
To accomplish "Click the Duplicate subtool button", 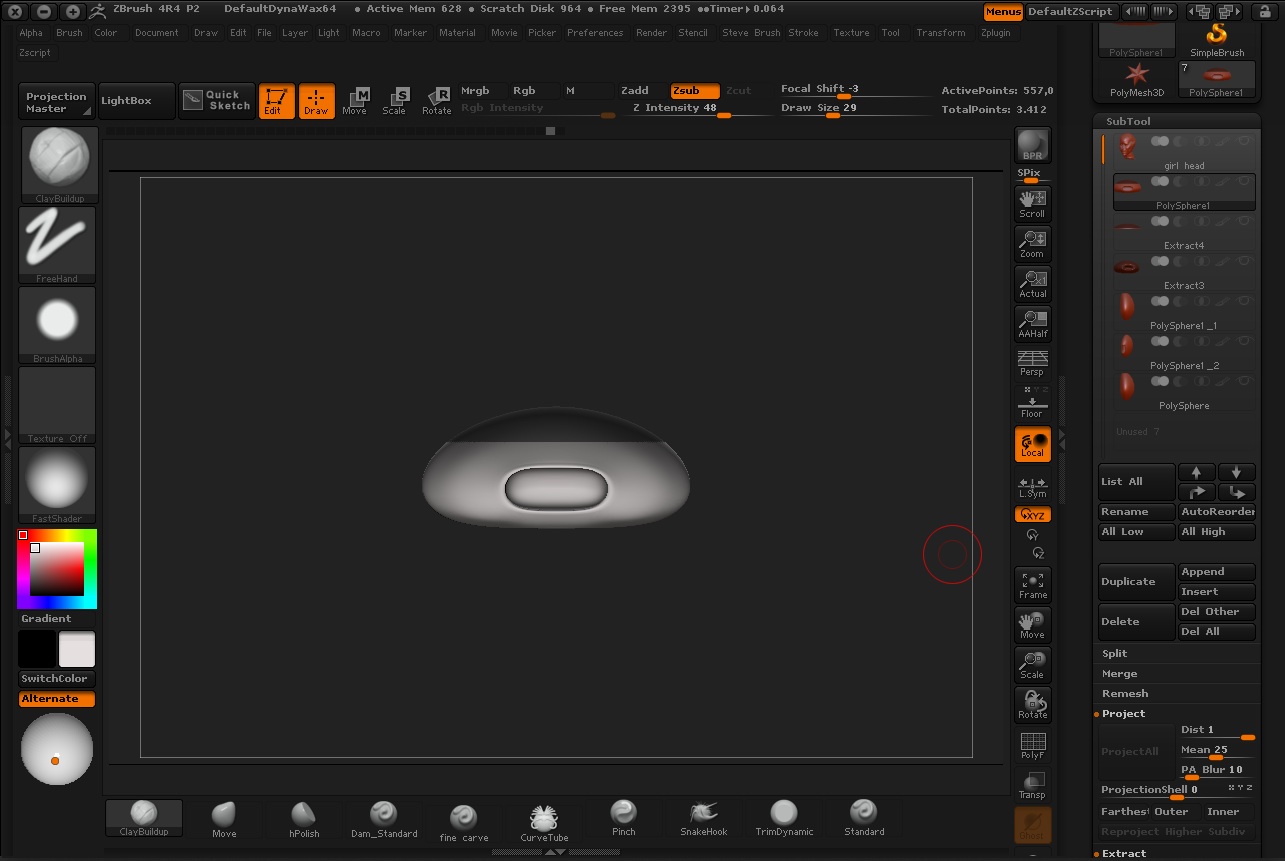I will (x=1137, y=582).
